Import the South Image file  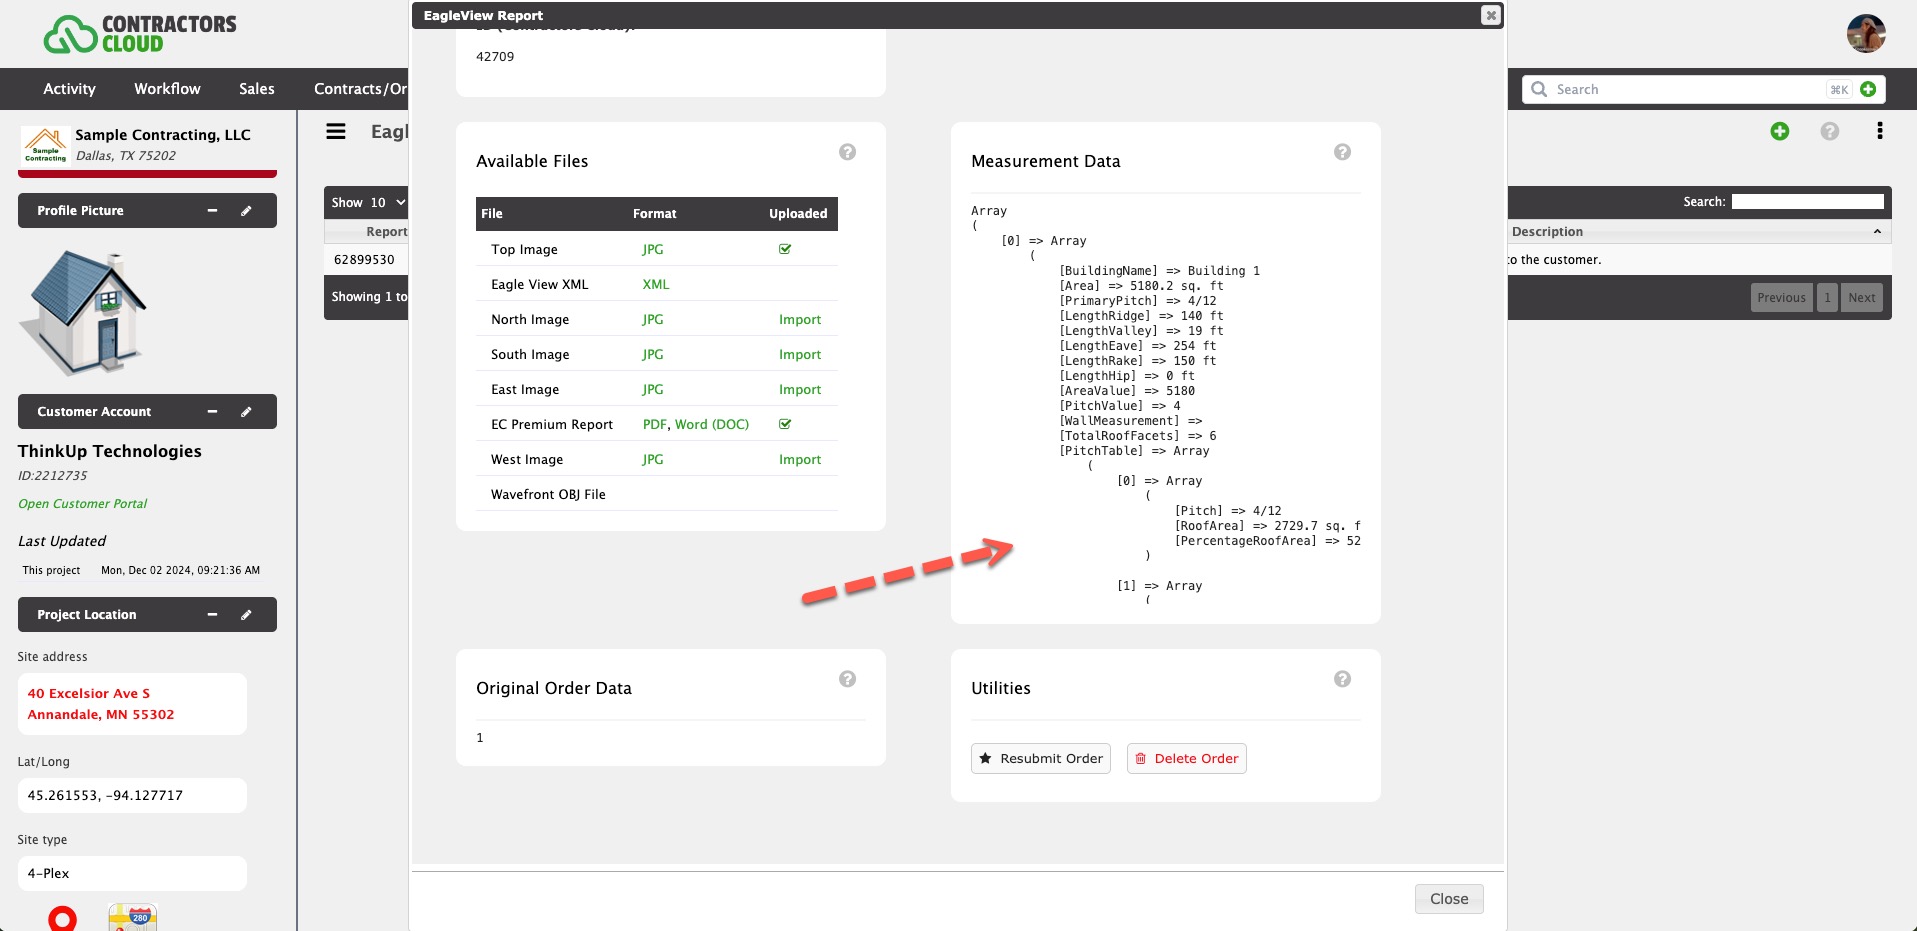pyautogui.click(x=800, y=355)
